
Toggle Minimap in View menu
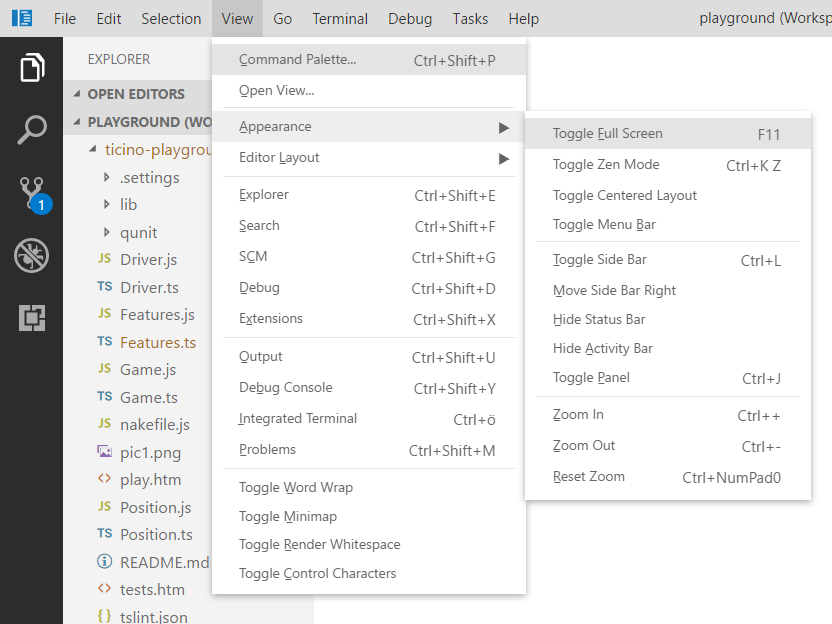[369, 516]
